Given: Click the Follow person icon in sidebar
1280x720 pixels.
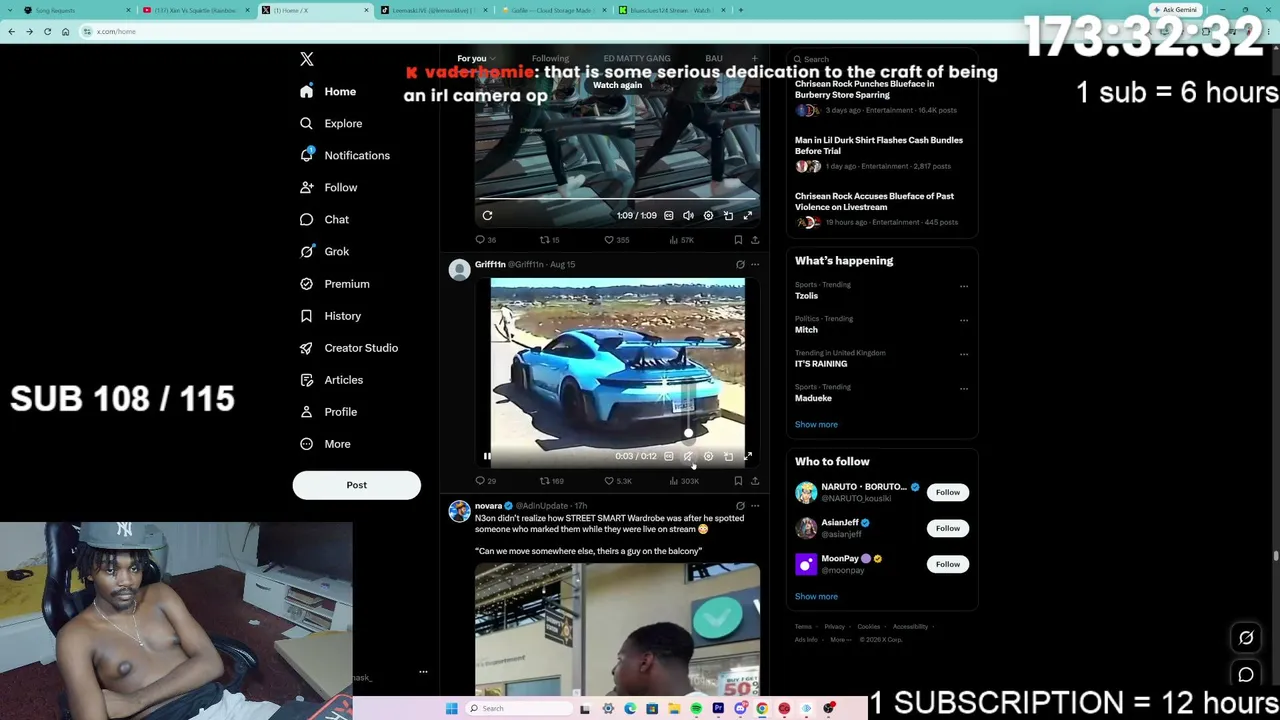Looking at the screenshot, I should pyautogui.click(x=306, y=187).
